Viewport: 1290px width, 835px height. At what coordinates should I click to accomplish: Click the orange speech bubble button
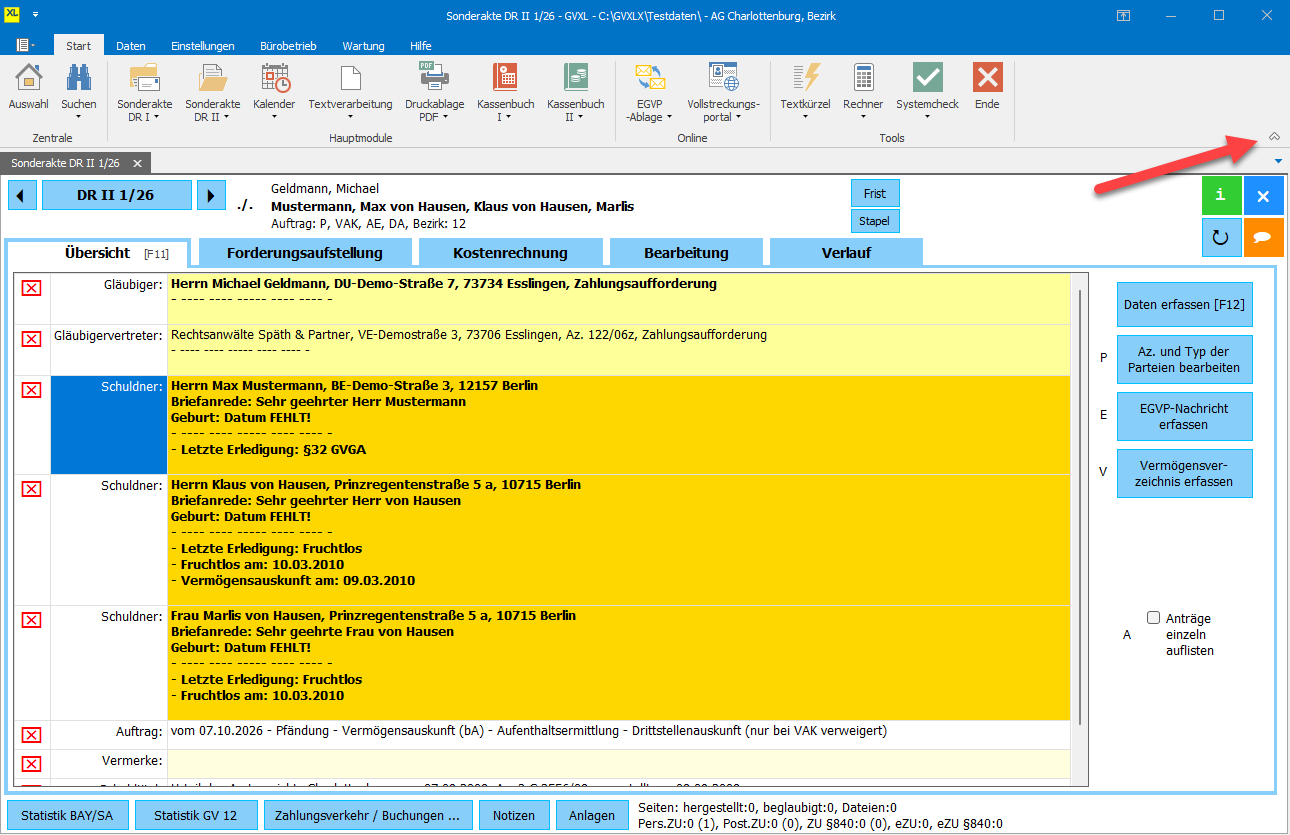coord(1263,238)
